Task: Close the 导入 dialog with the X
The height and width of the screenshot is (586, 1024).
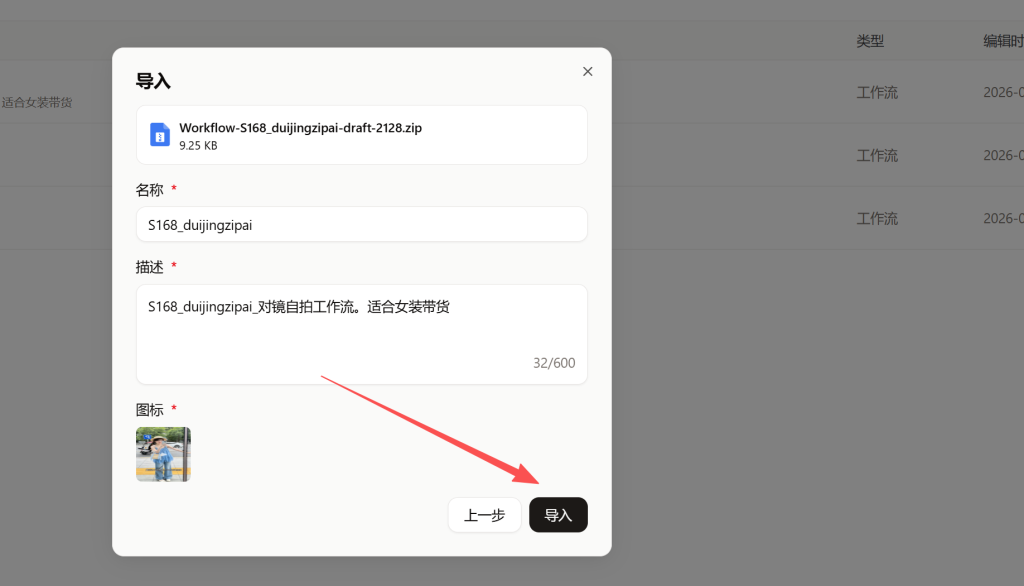Action: click(x=588, y=71)
